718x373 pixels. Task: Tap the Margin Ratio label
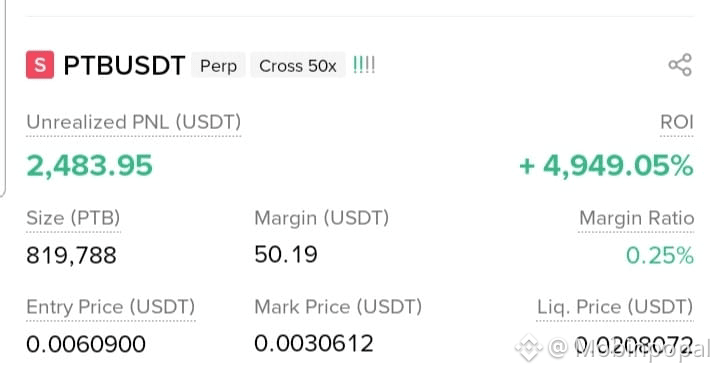(x=636, y=218)
